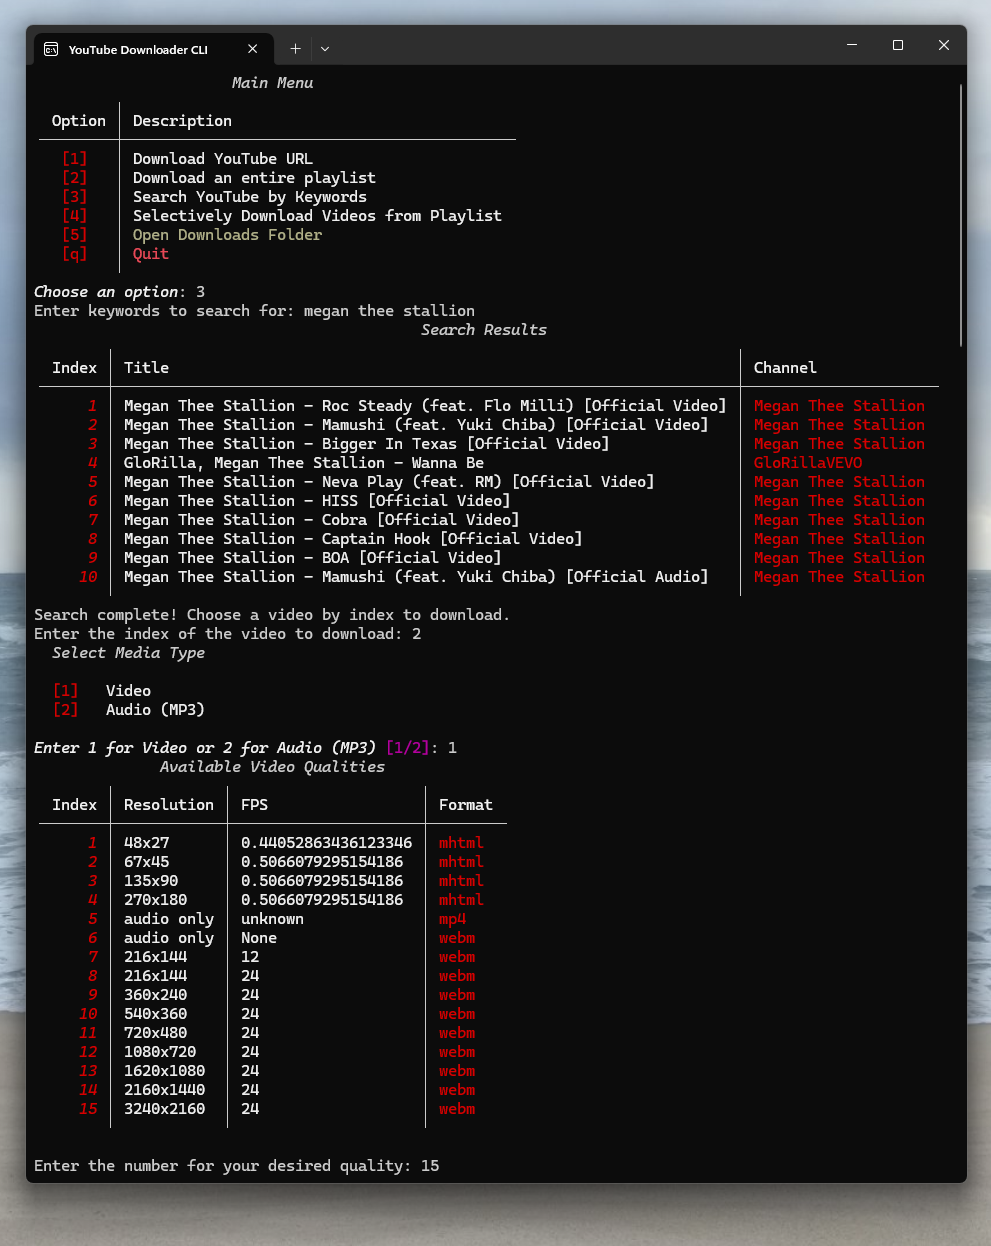Screen dimensions: 991x1246
Task: Click the 'Available Video Qualities' heading
Action: click(272, 767)
